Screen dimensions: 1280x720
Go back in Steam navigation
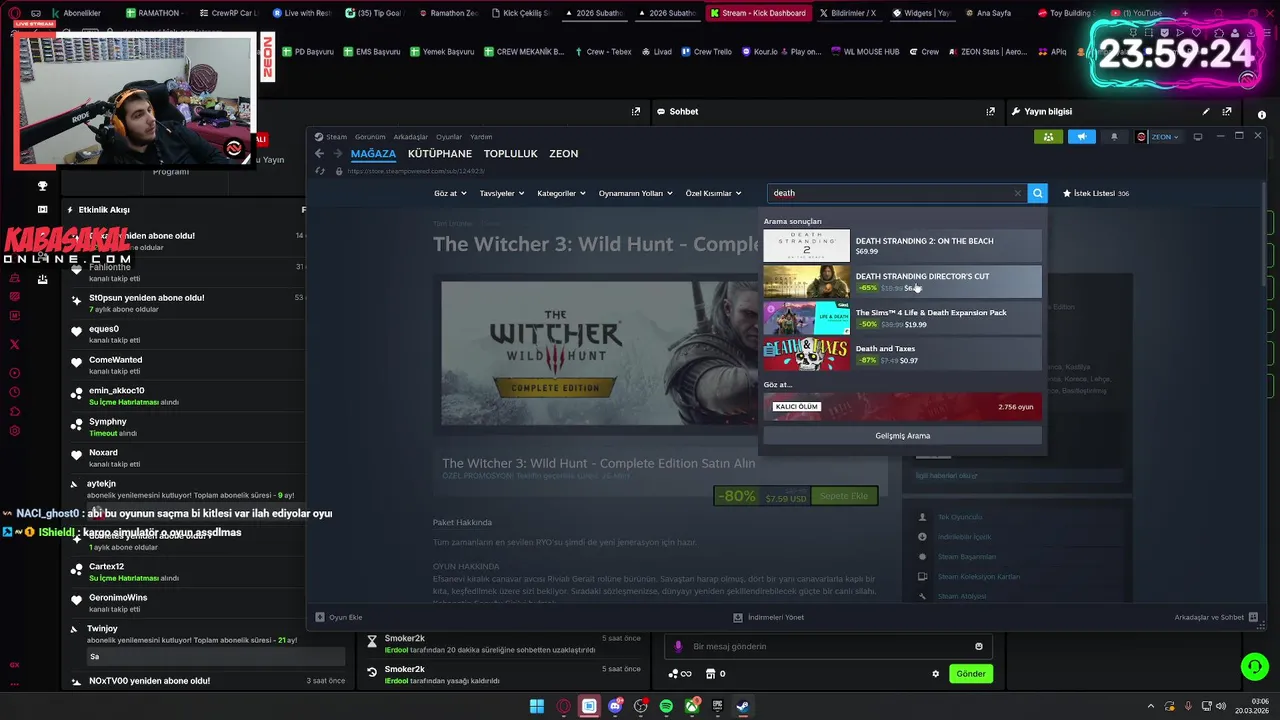[319, 153]
